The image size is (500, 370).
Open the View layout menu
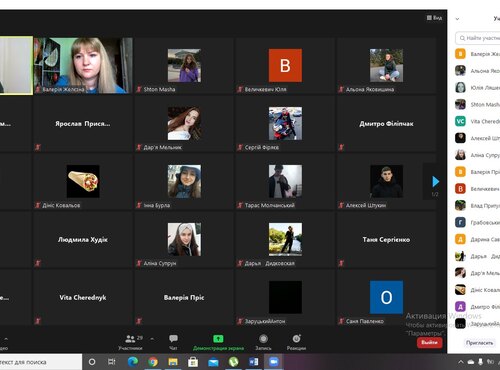point(434,18)
